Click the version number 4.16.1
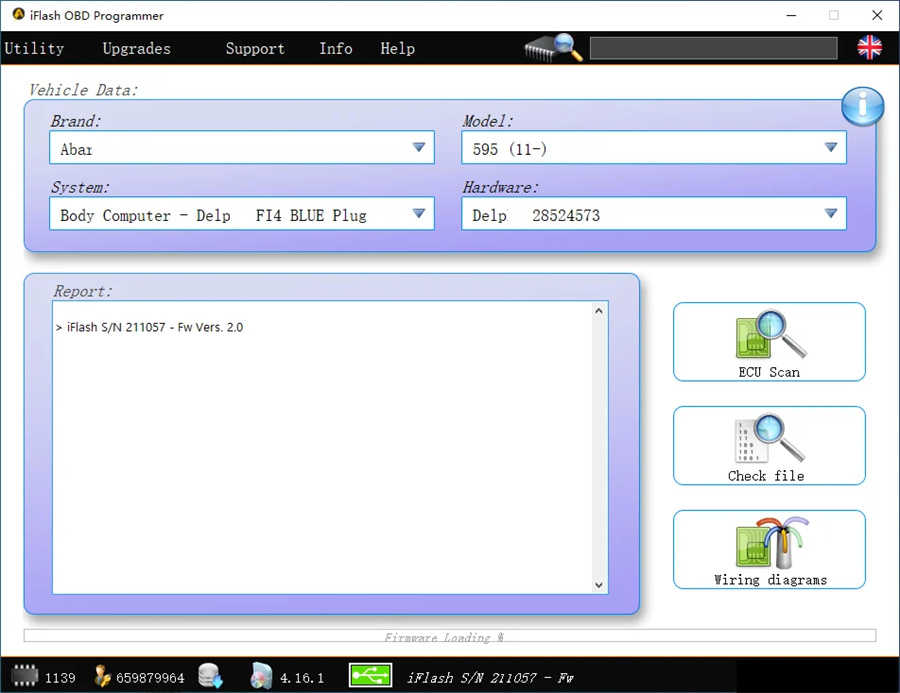Image resolution: width=900 pixels, height=693 pixels. (302, 678)
